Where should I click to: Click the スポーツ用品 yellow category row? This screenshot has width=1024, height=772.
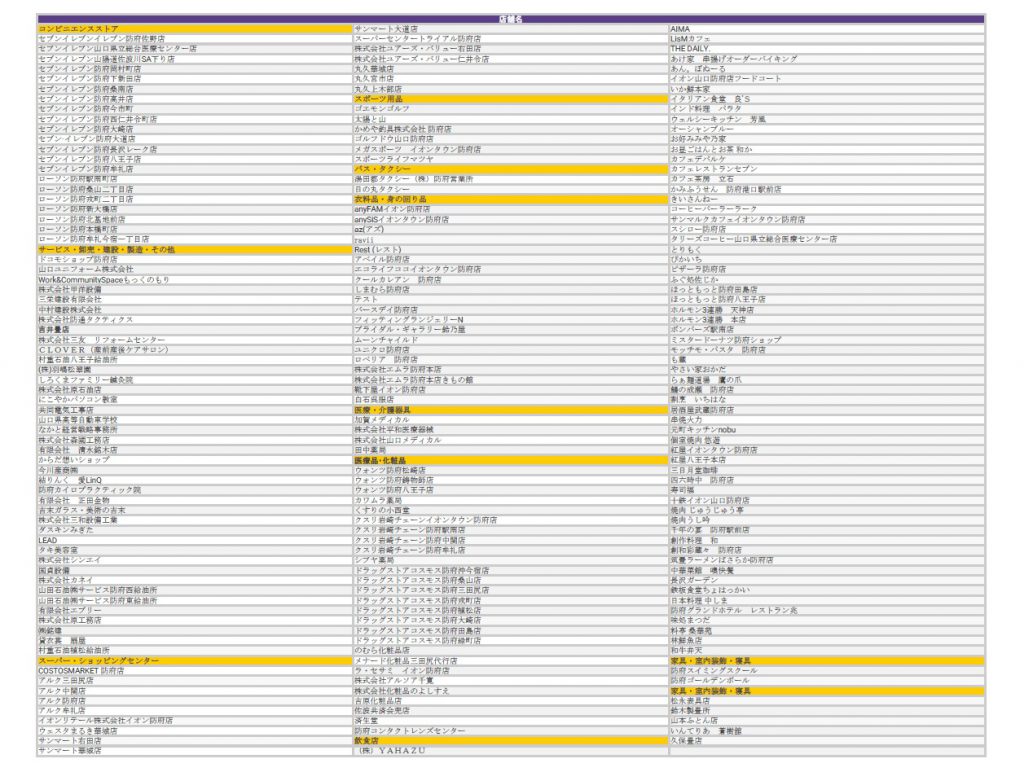379,99
